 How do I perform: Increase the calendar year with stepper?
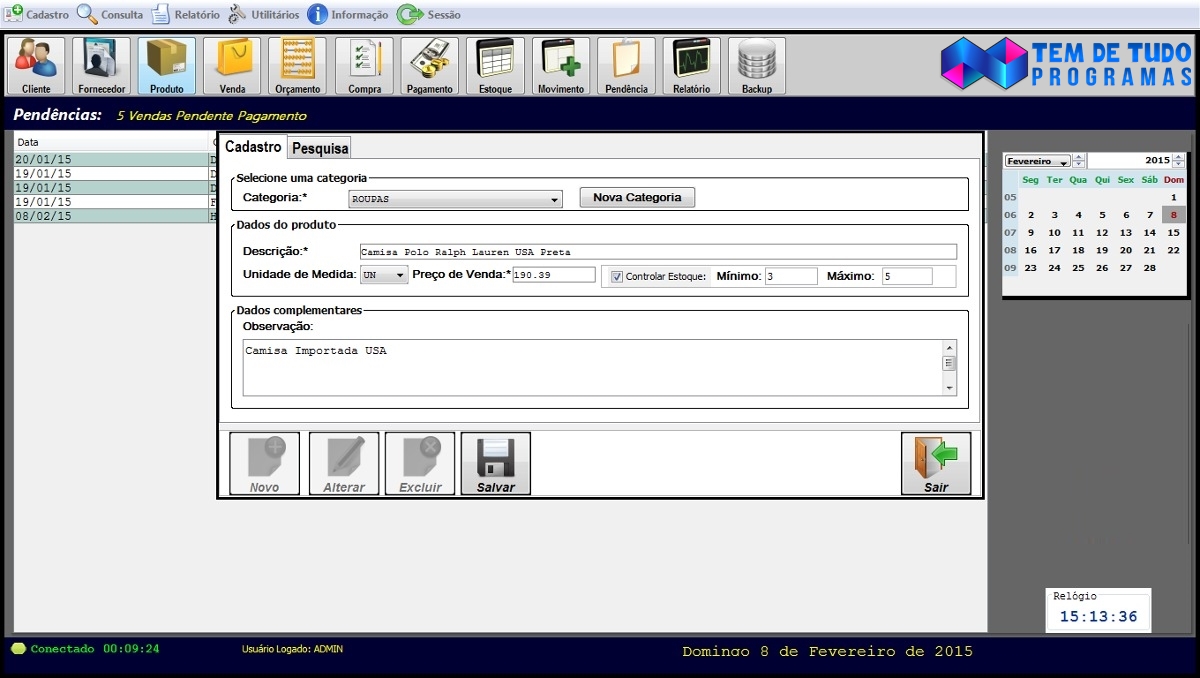tap(1180, 157)
